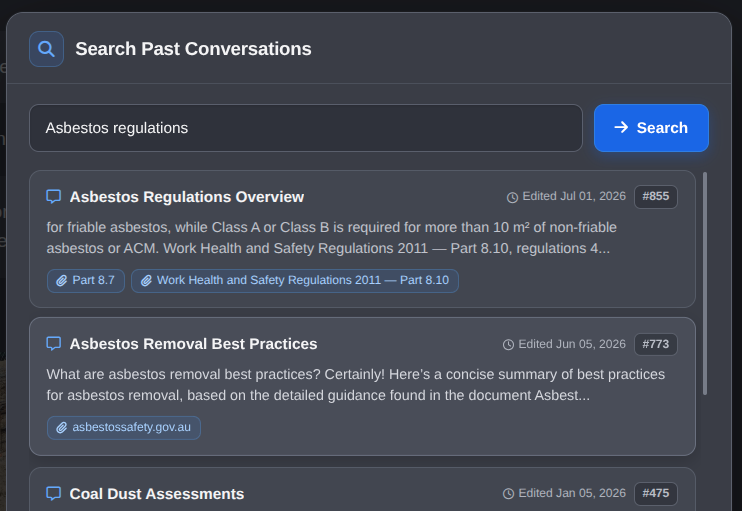
Task: Click the arrow icon inside Search button
Action: point(621,127)
